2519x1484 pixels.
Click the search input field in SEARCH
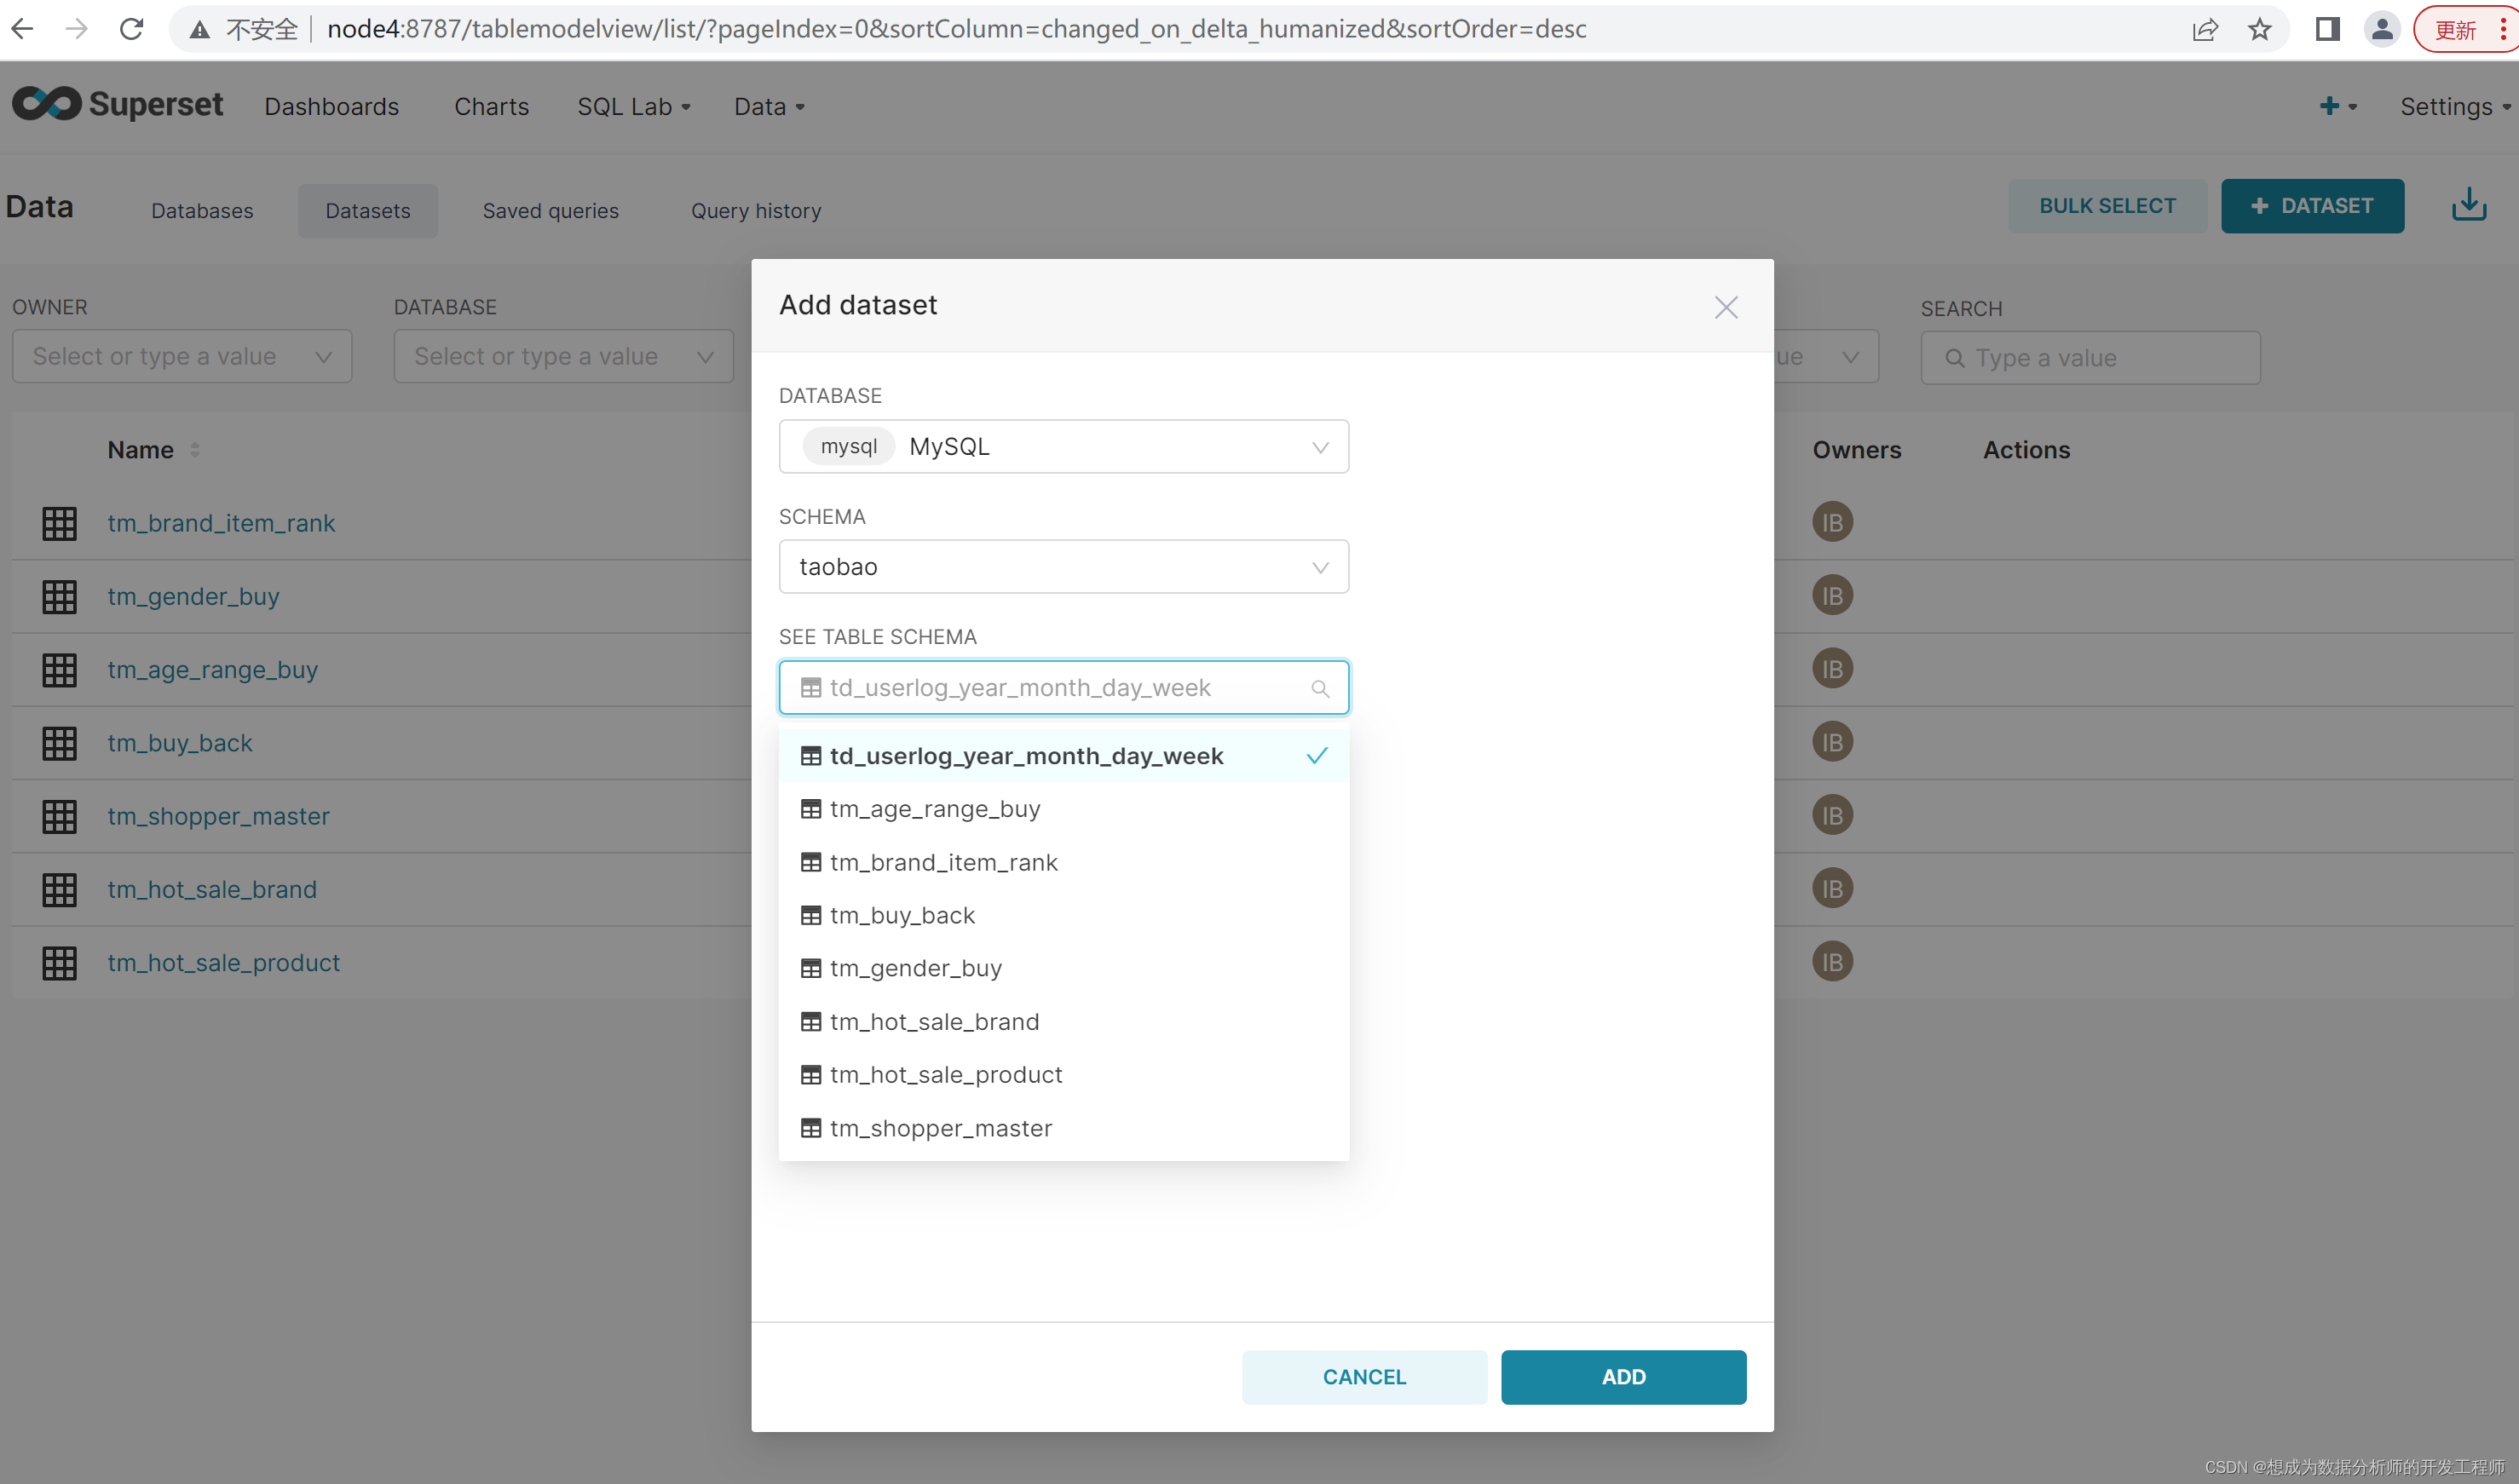pos(2090,355)
